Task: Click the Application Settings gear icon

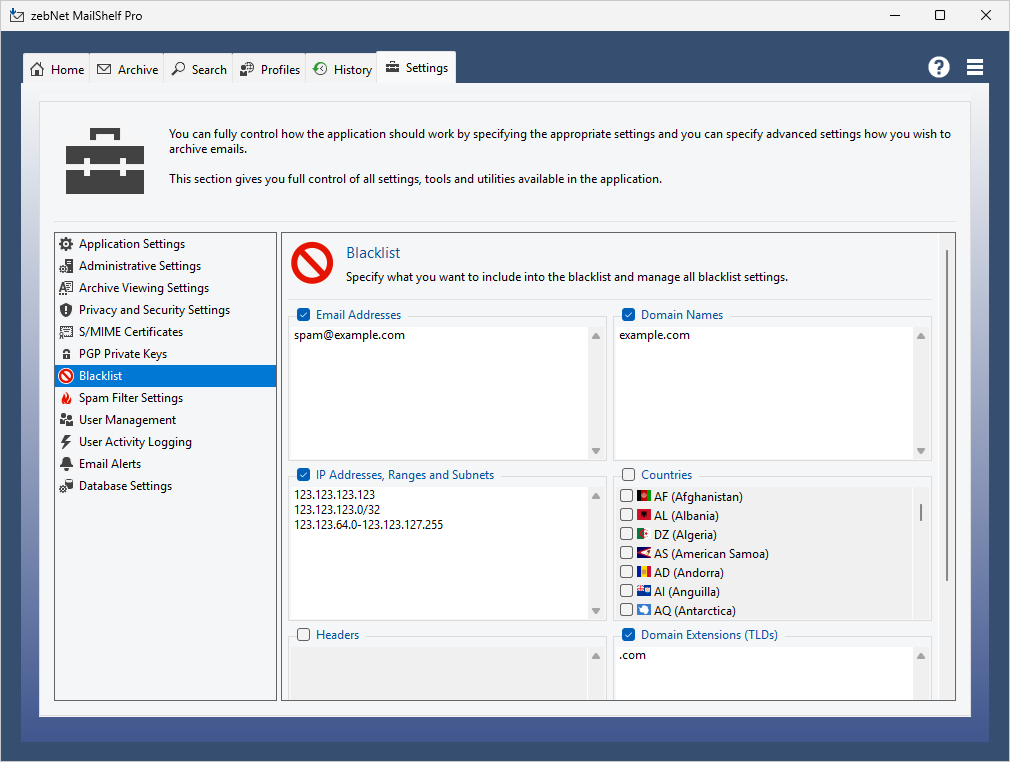Action: tap(67, 244)
